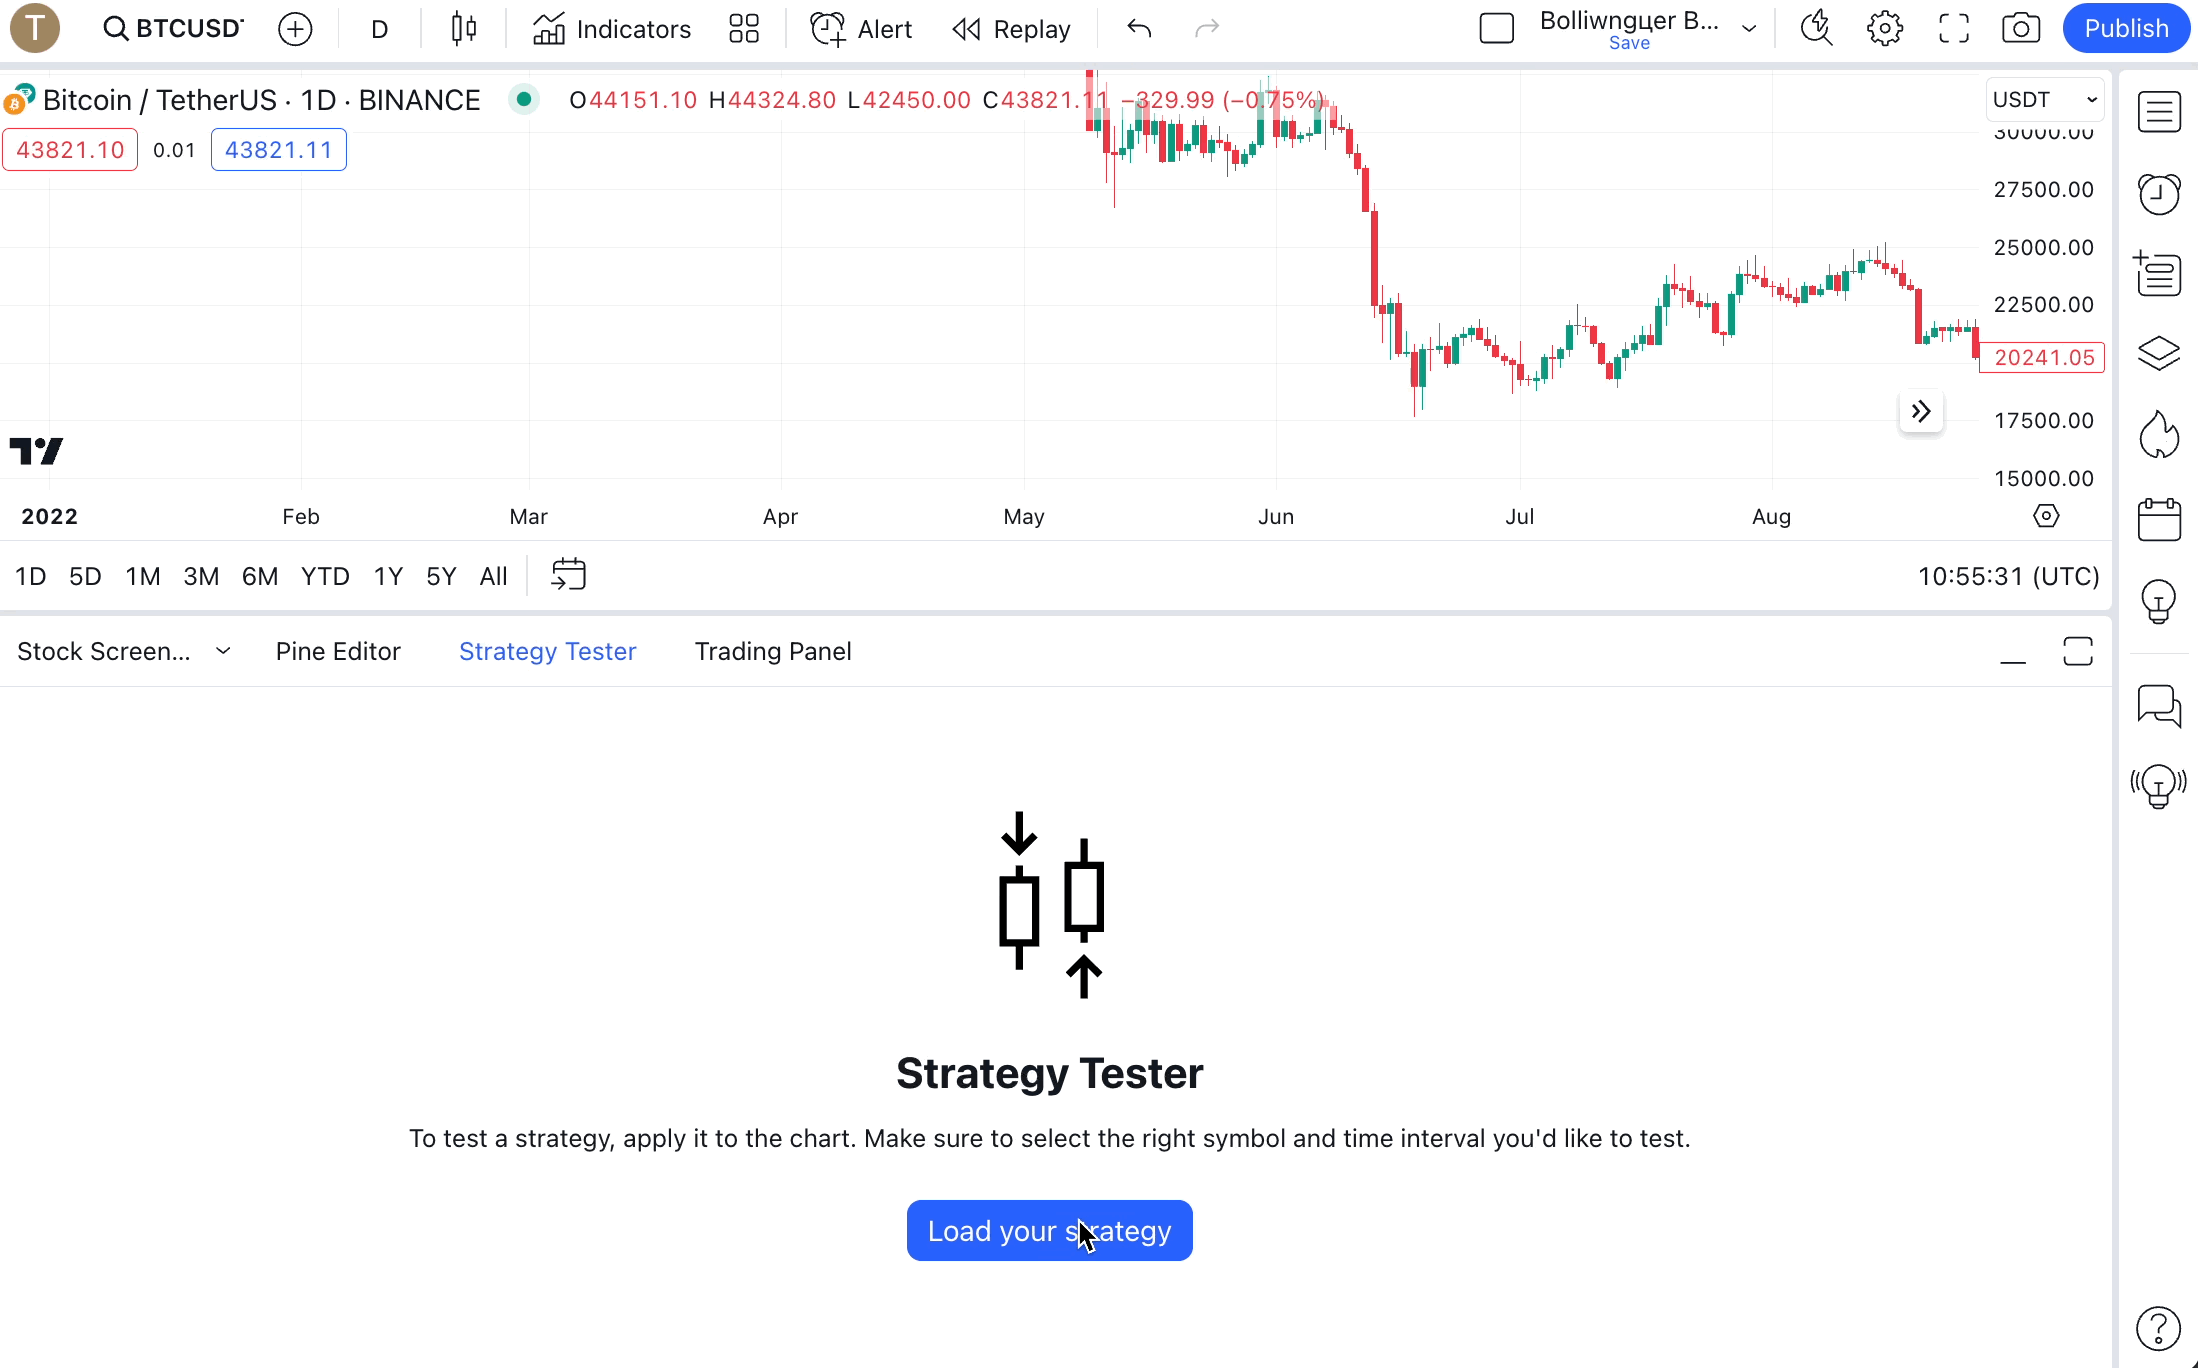Open the Hotlists panel
Viewport: 2198px width, 1368px height.
[2159, 434]
